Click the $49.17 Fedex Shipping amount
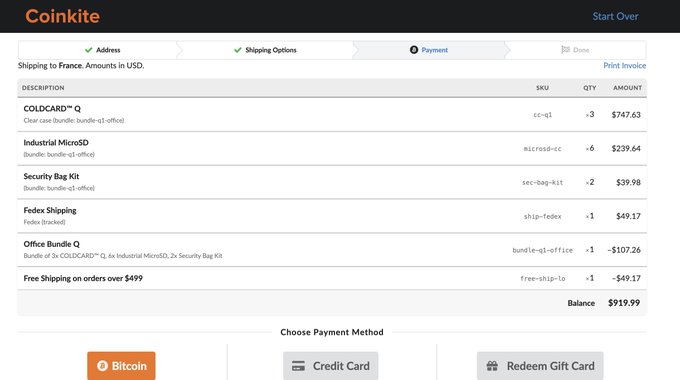This screenshot has height=380, width=680. (628, 216)
